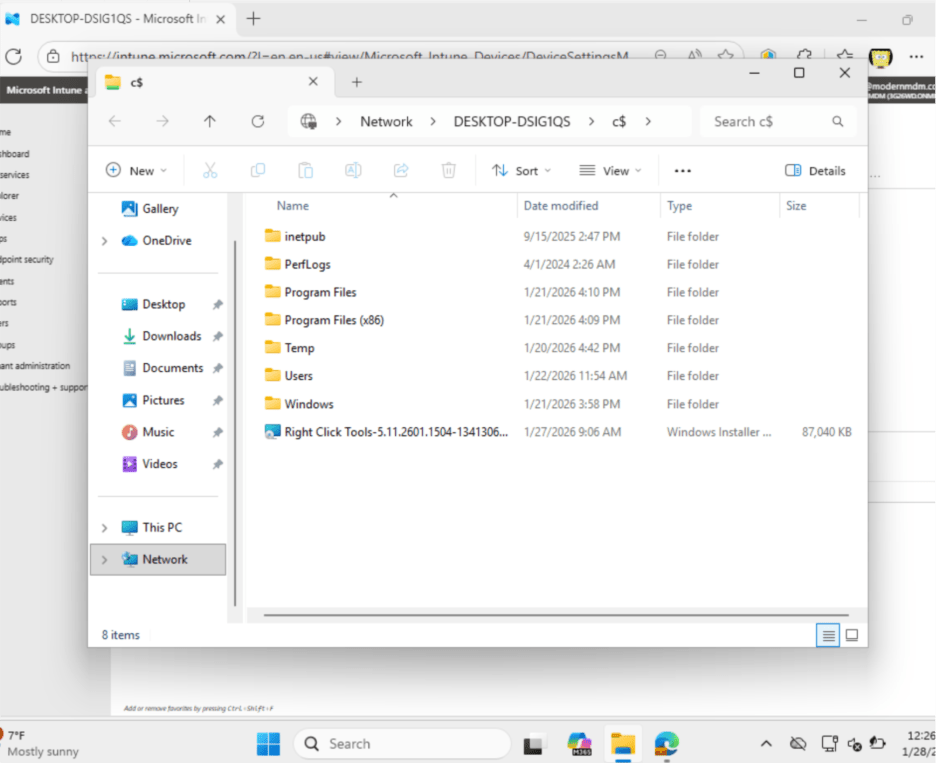This screenshot has width=936, height=763.
Task: Toggle the Details pane
Action: pyautogui.click(x=815, y=170)
